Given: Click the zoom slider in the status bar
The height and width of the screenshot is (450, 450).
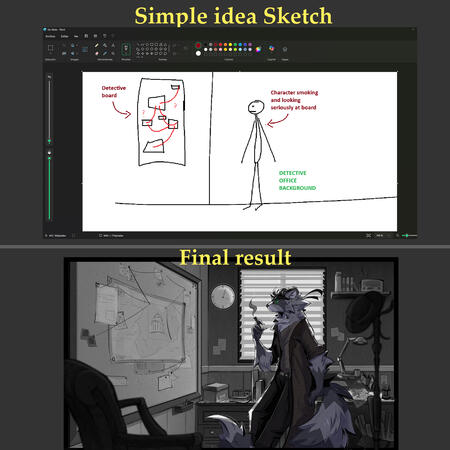Looking at the screenshot, I should pyautogui.click(x=409, y=235).
